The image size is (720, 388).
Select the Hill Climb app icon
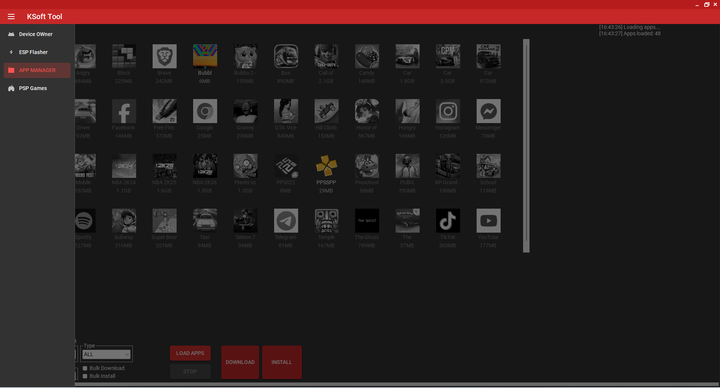(326, 111)
